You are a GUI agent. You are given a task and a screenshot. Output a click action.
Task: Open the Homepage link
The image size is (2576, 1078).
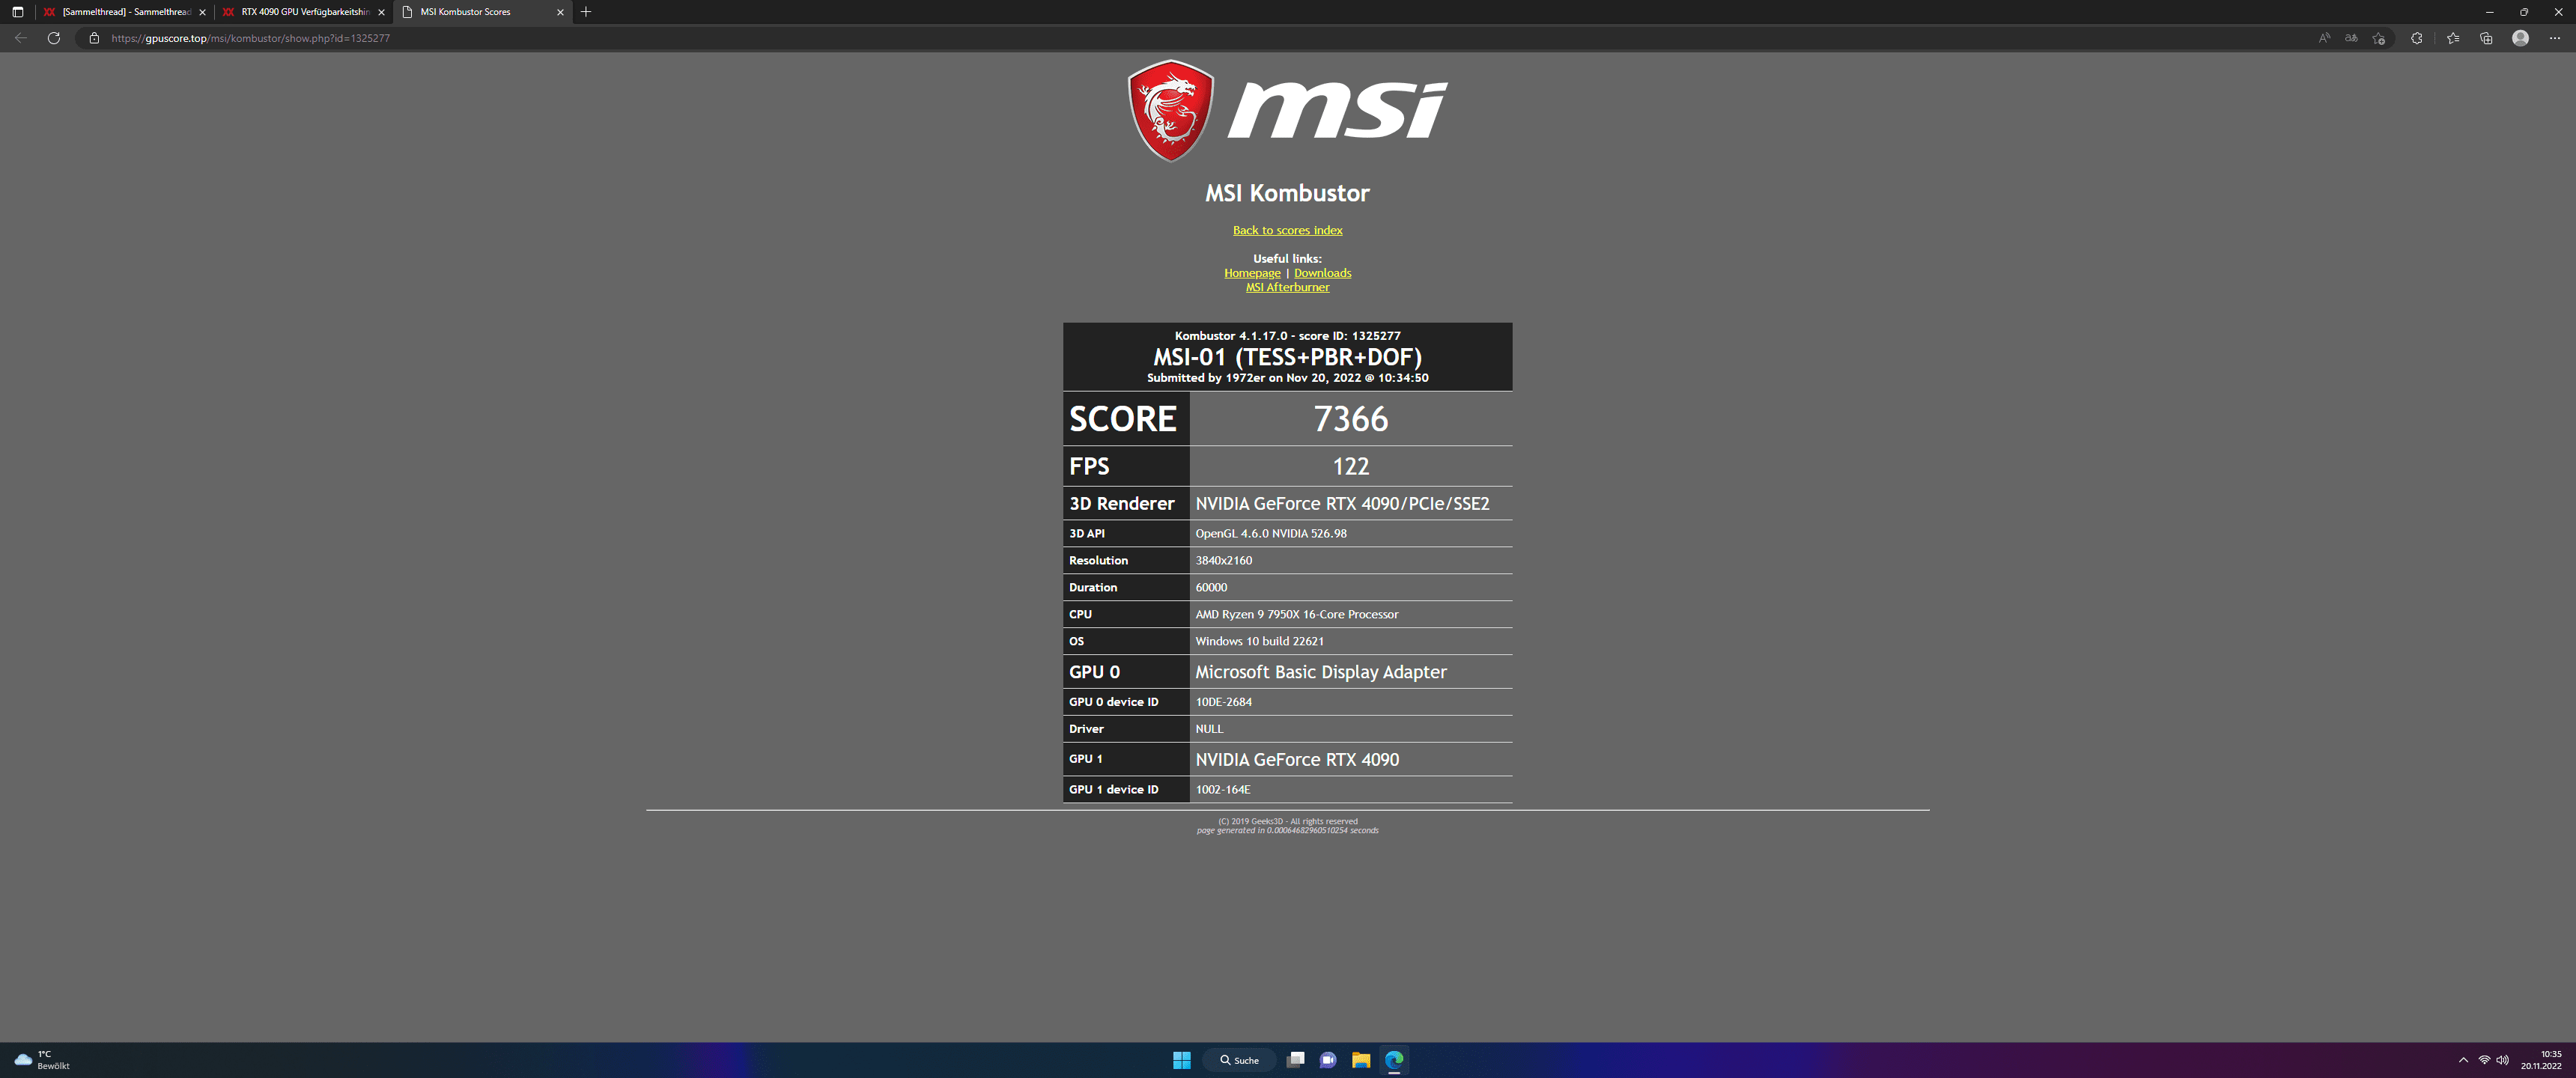1252,273
